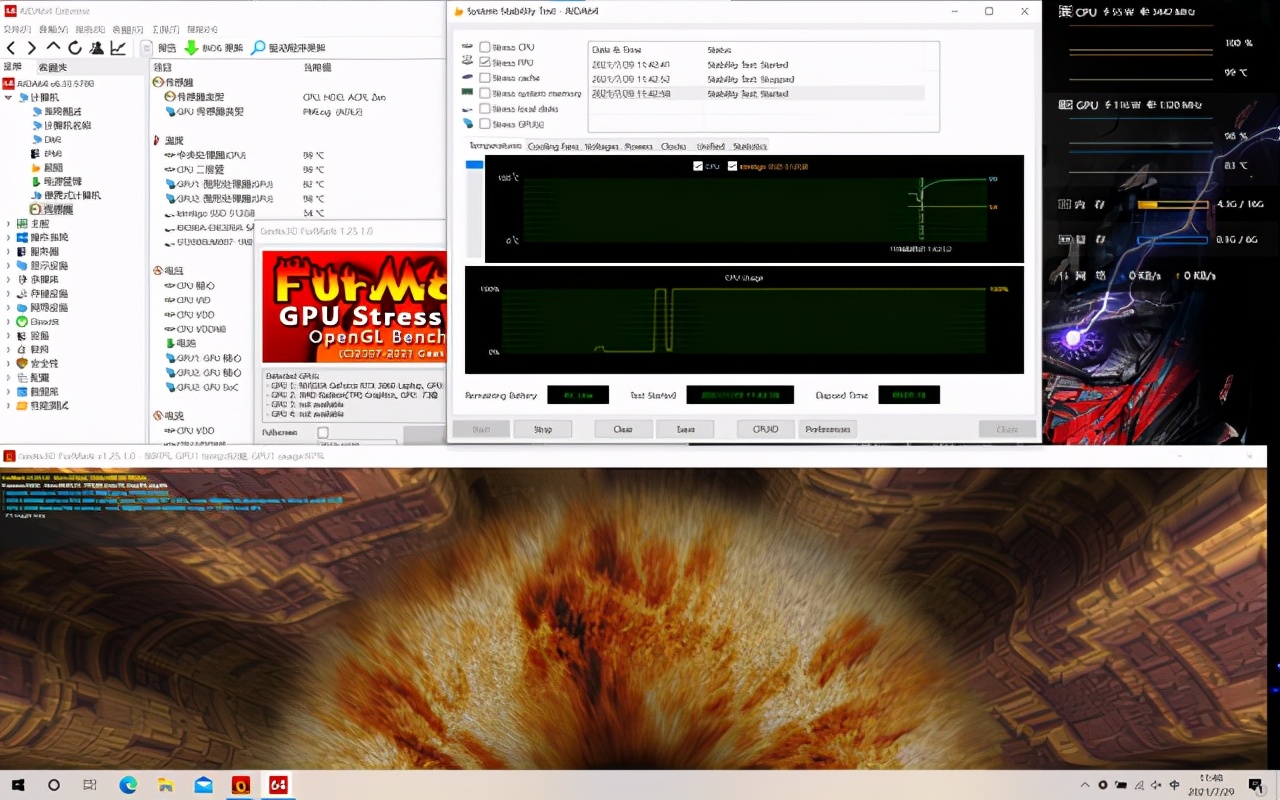Open File Explorer from the taskbar

[x=166, y=785]
